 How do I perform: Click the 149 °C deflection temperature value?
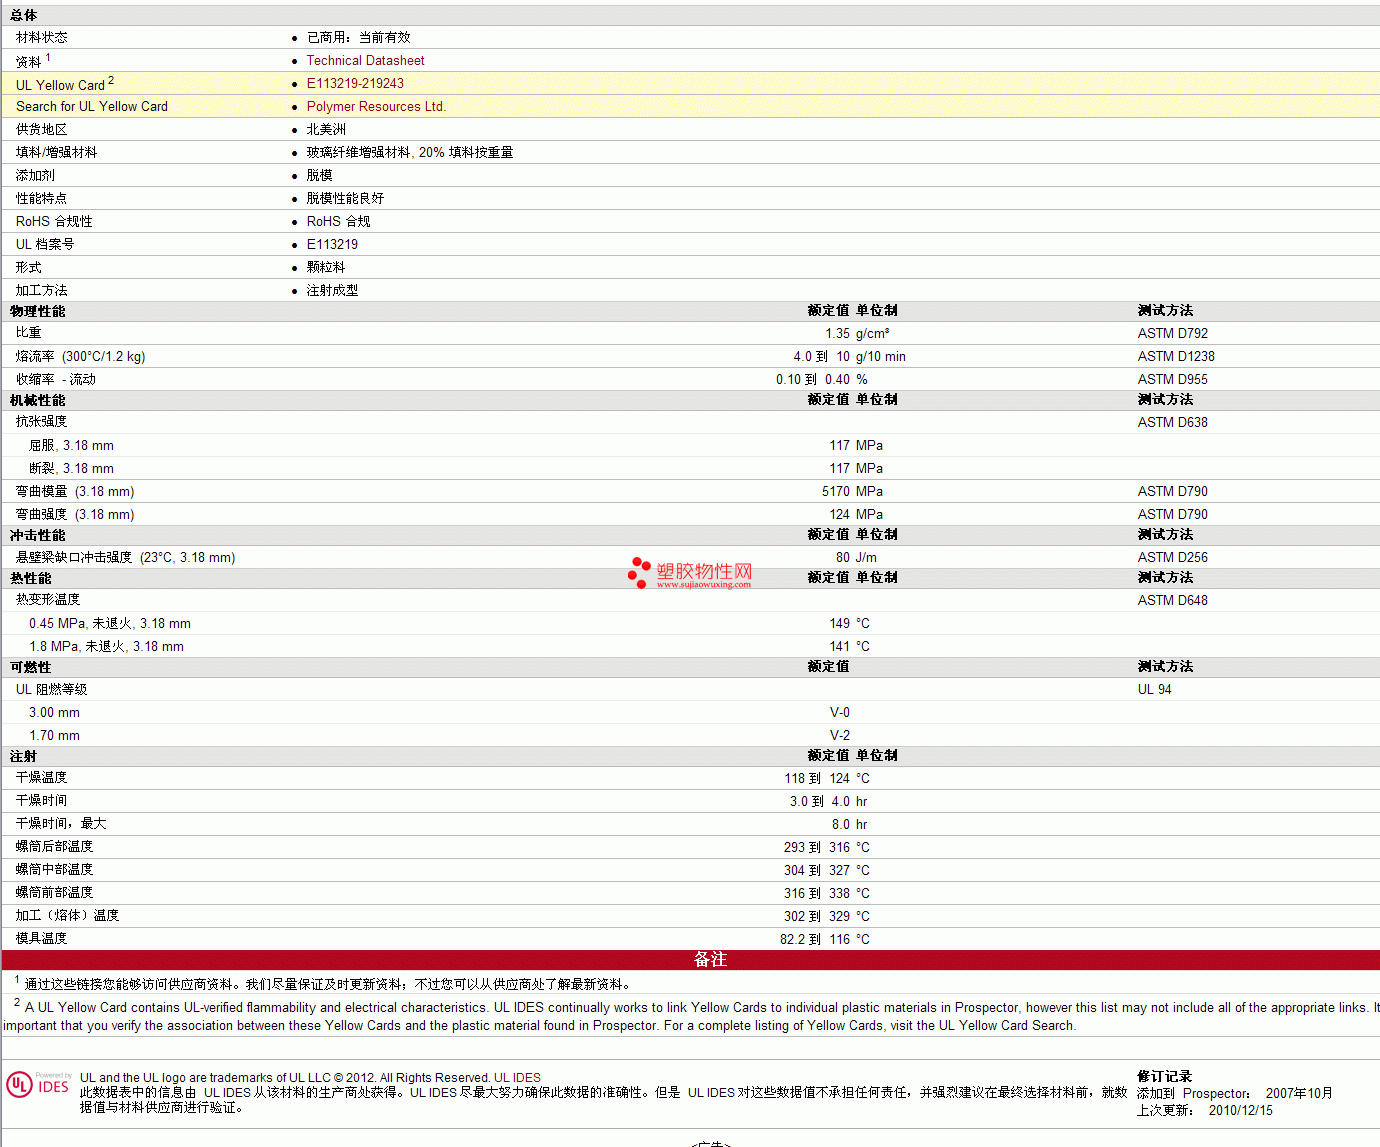coord(849,624)
